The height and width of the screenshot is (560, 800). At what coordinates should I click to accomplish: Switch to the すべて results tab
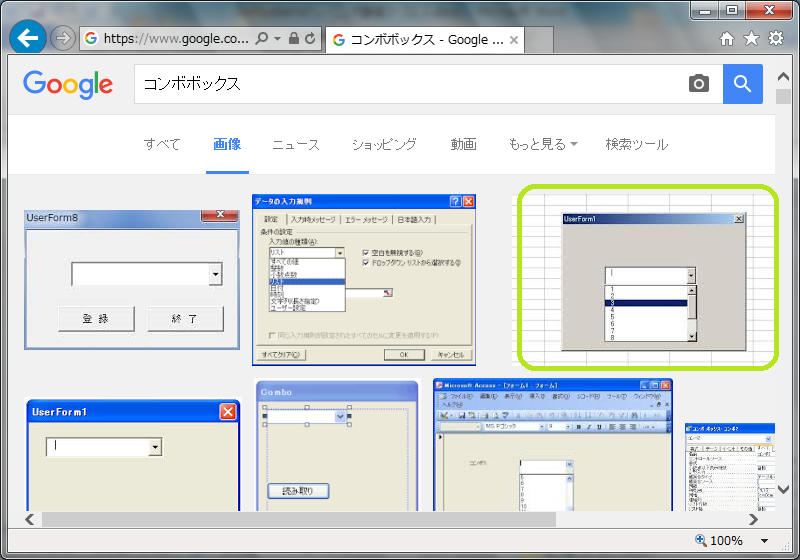point(162,144)
